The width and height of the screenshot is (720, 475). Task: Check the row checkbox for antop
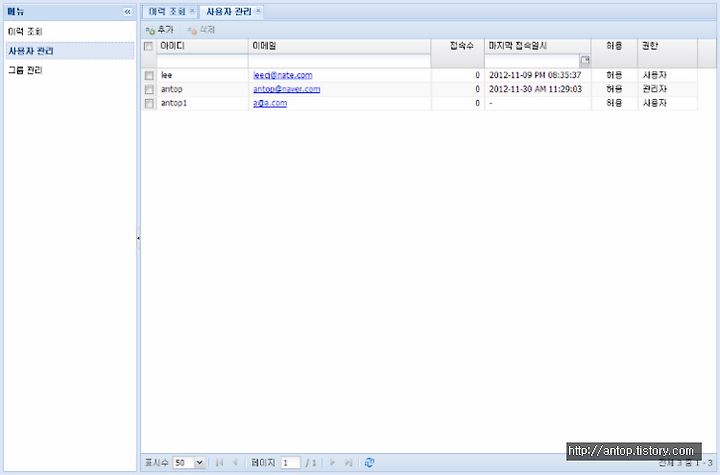pos(149,89)
